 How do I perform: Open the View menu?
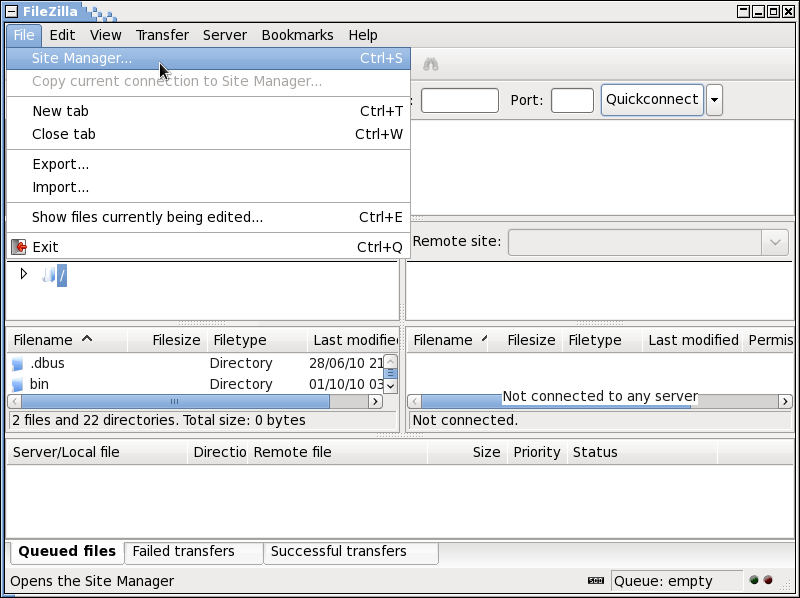click(106, 35)
